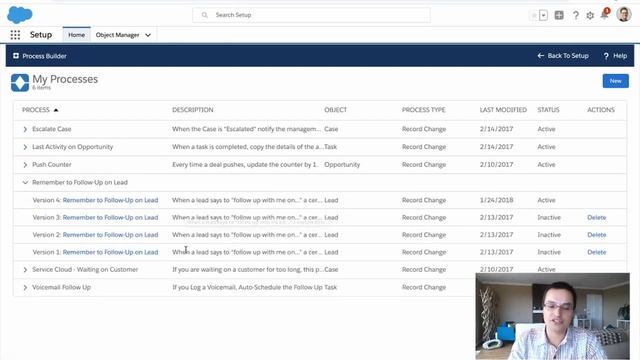Expand the Service Cloud - Waiting on Customer row
640x360 pixels.
pos(25,270)
